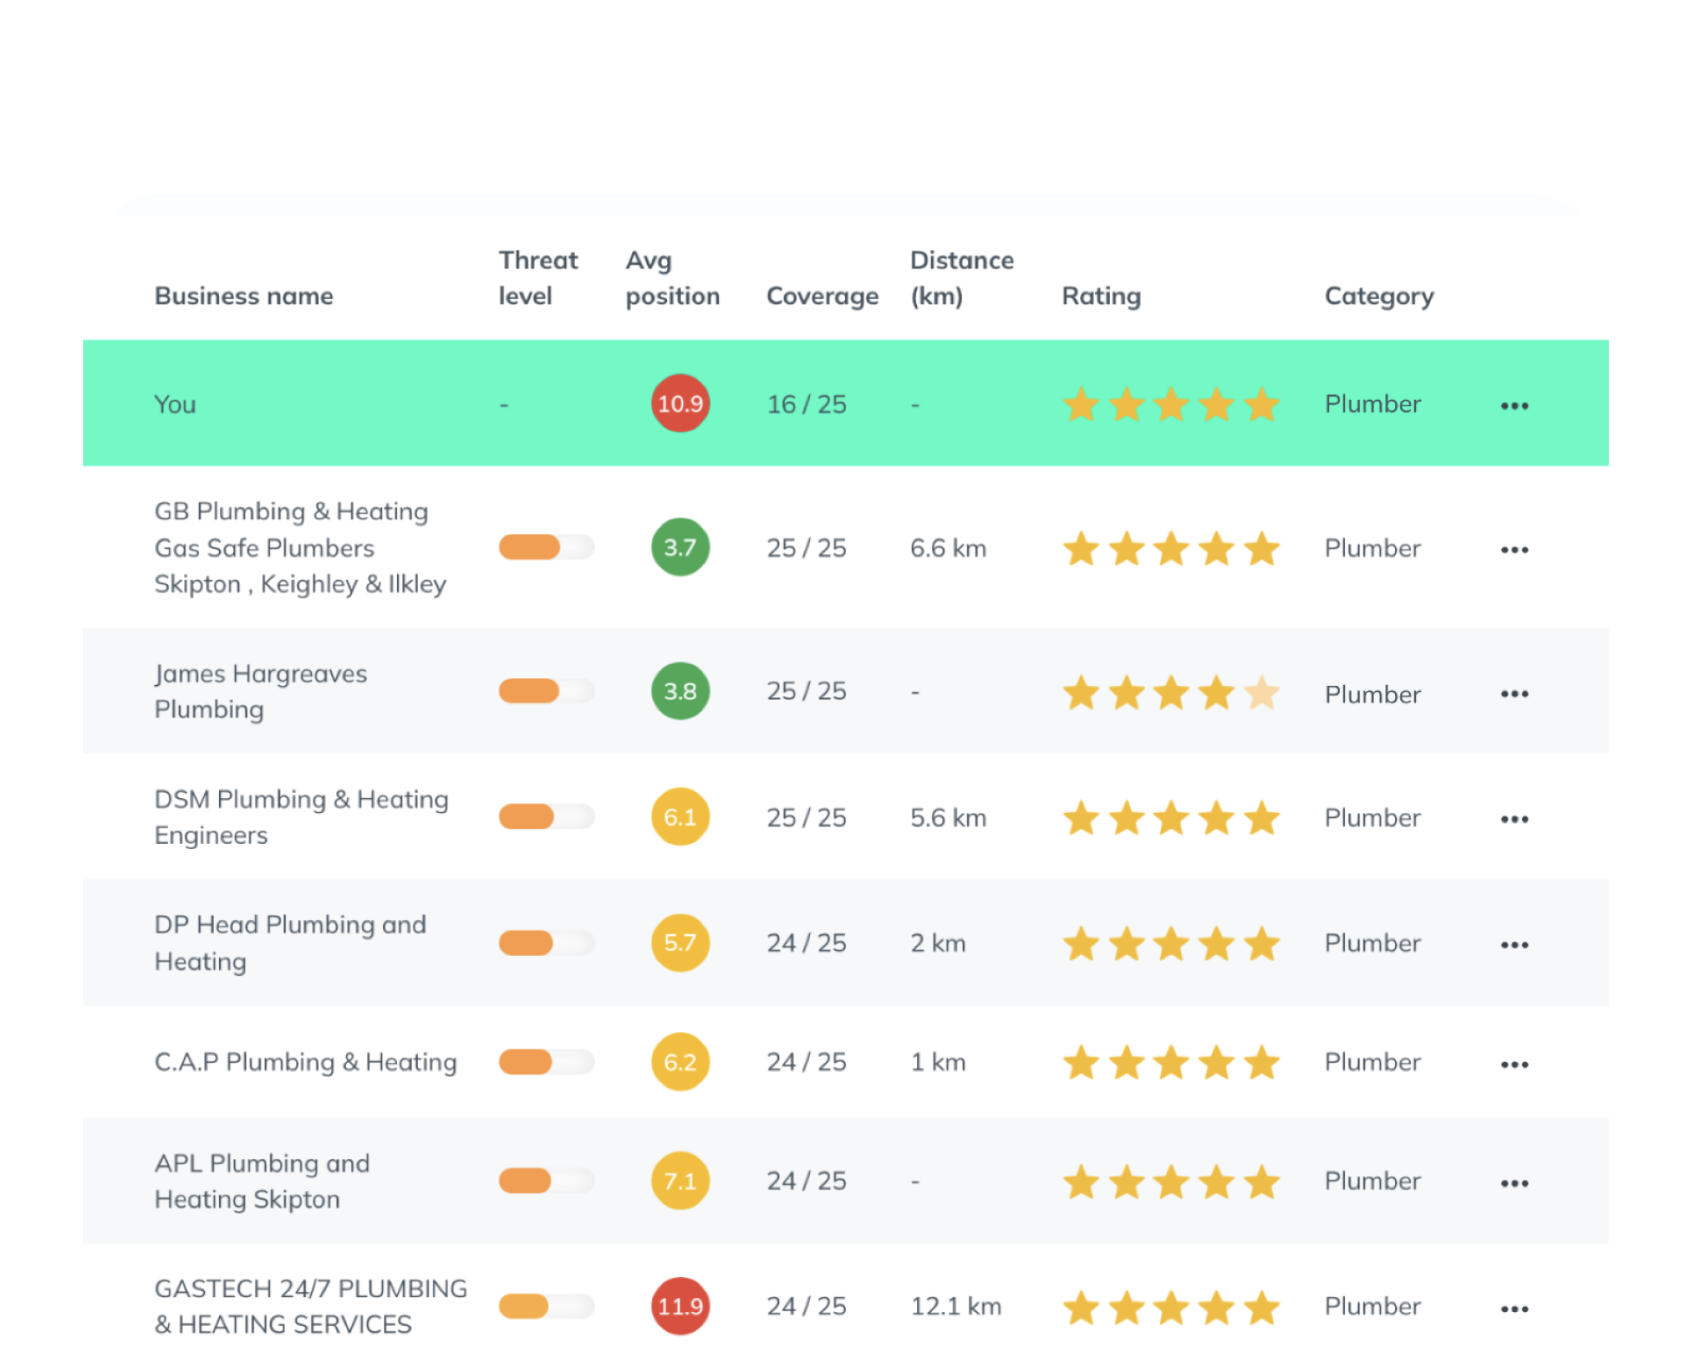Open more options for DSM Plumbing & Heating

coord(1514,819)
